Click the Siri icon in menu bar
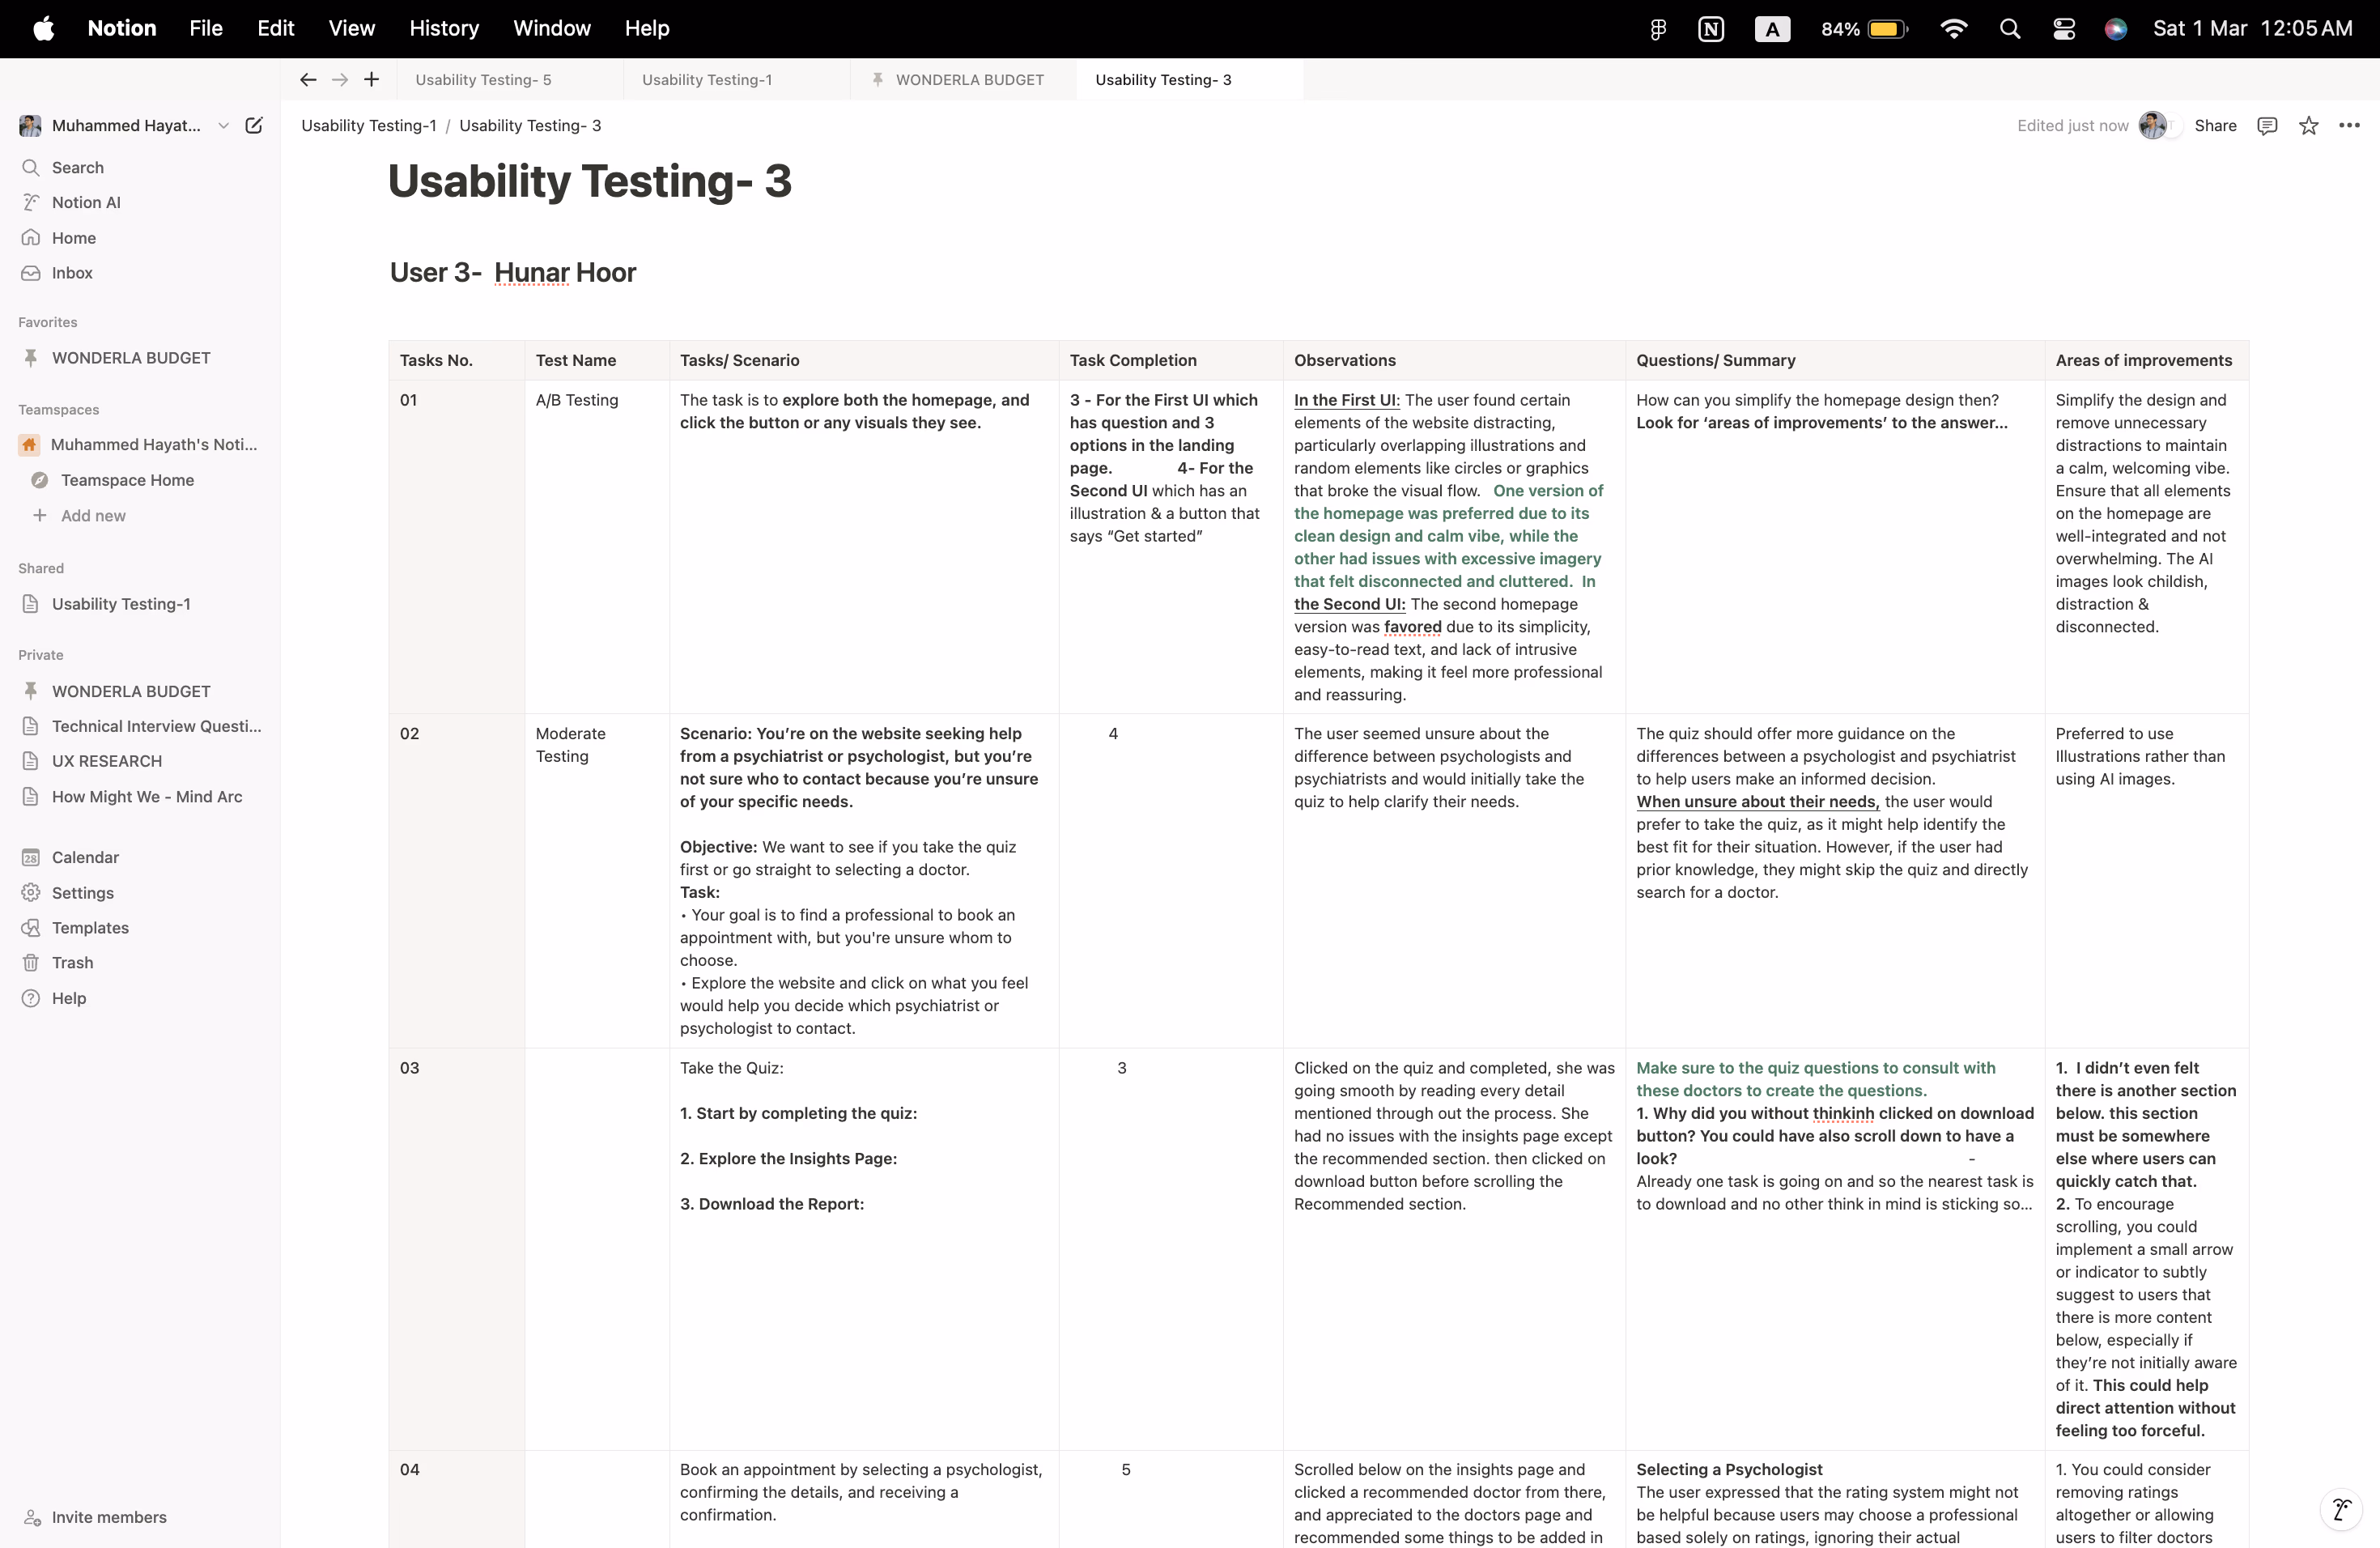The height and width of the screenshot is (1548, 2380). coord(2115,29)
